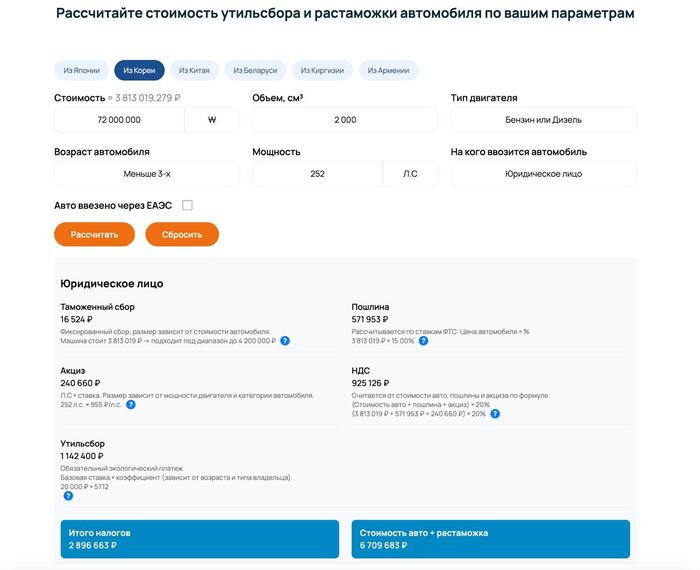Screen dimensions: 700x570
Task: Click help icon under Таможенный сбор
Action: [x=285, y=341]
